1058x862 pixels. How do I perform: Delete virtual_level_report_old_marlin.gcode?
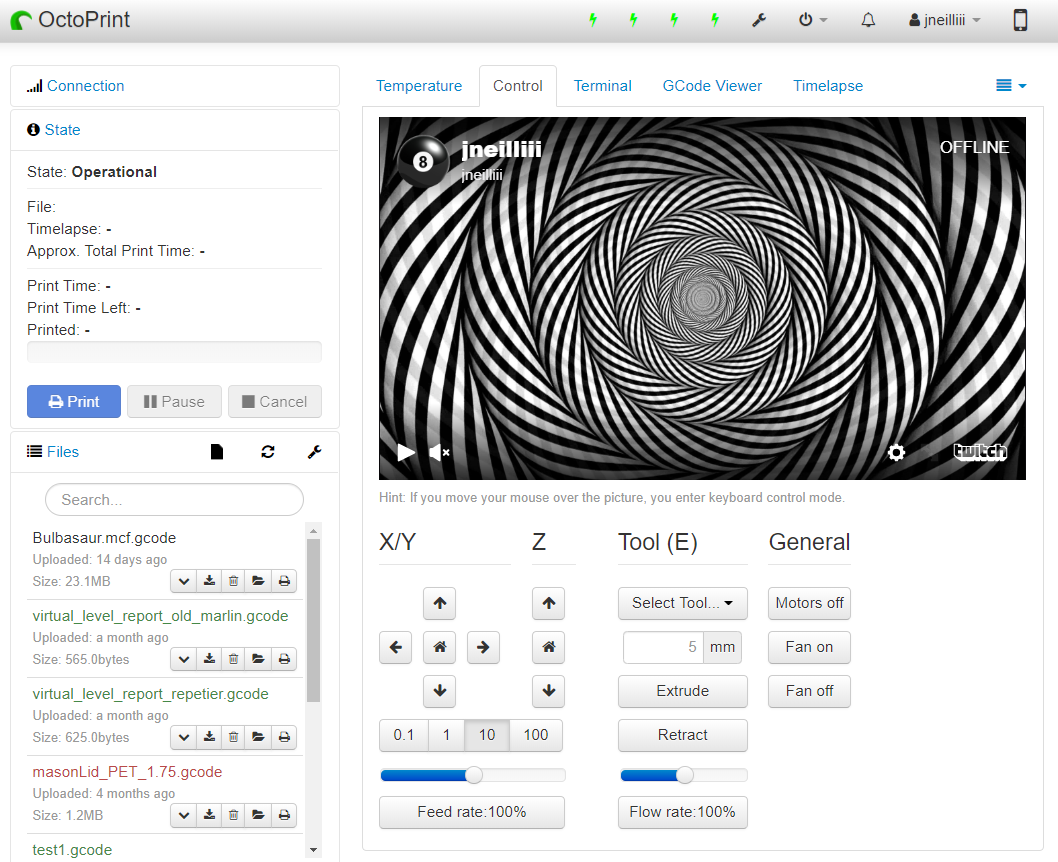[233, 659]
